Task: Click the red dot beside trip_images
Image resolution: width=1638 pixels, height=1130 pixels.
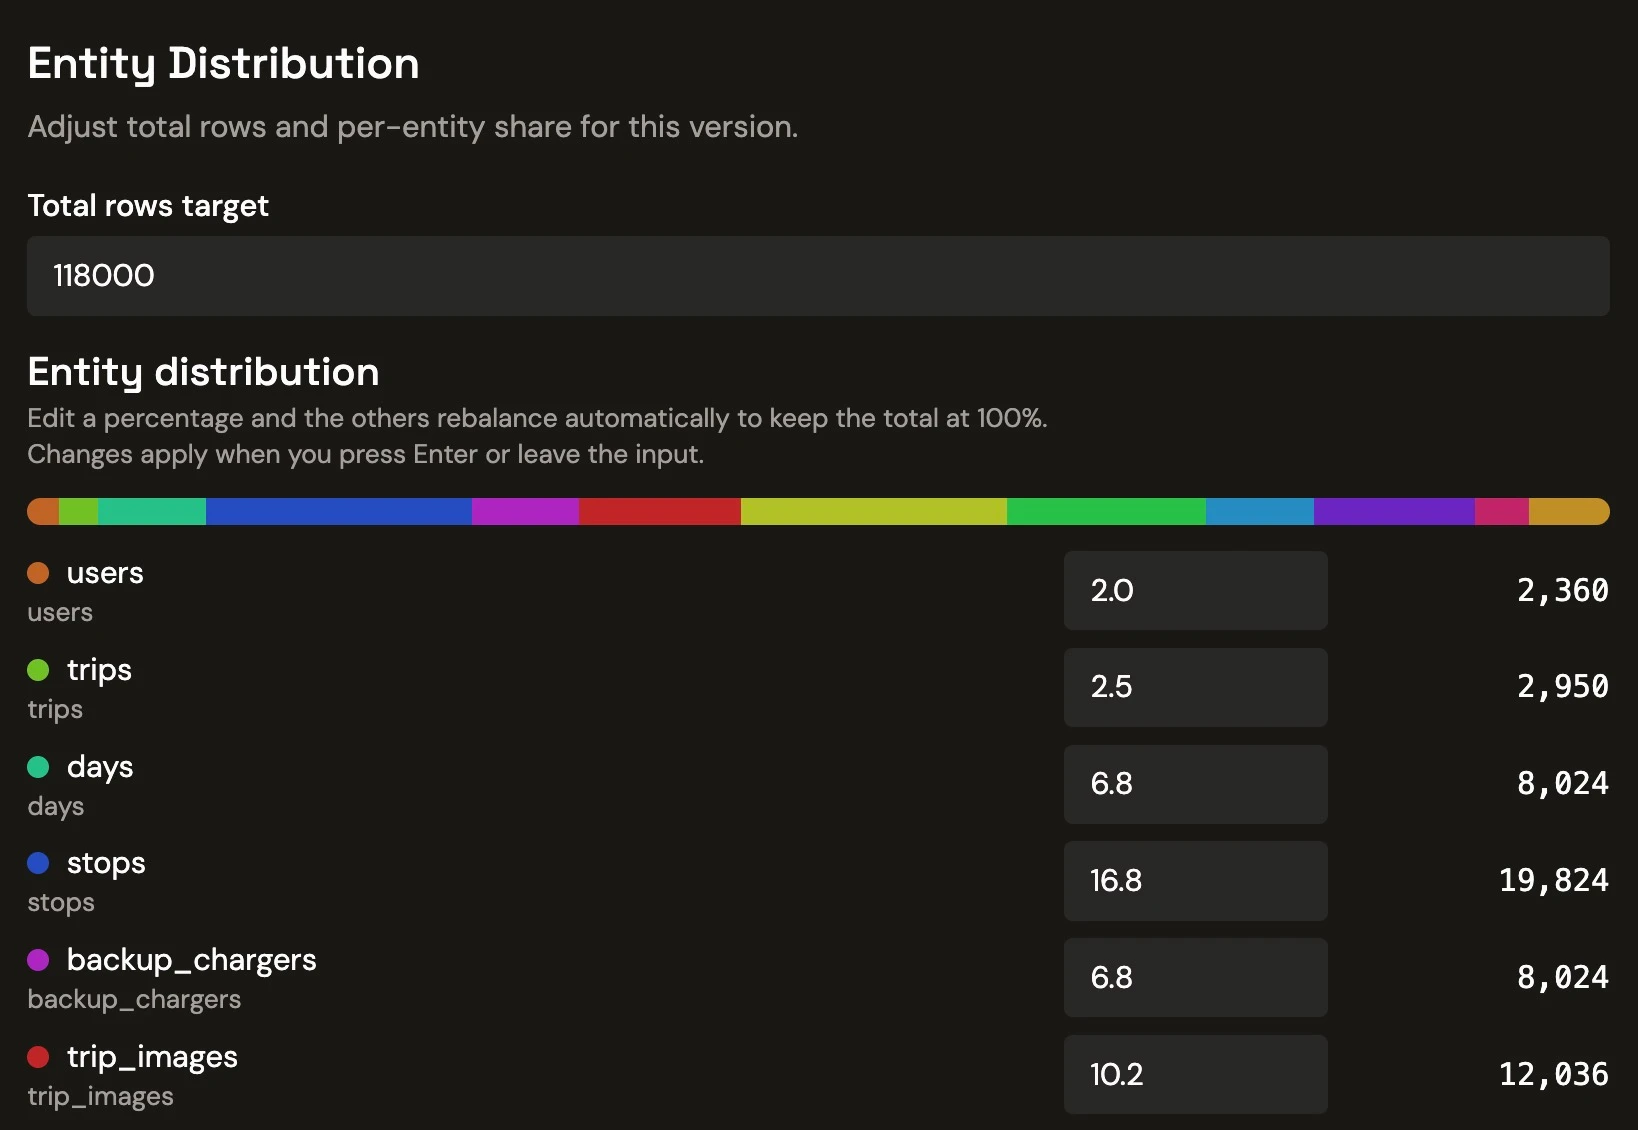Action: [x=39, y=1057]
